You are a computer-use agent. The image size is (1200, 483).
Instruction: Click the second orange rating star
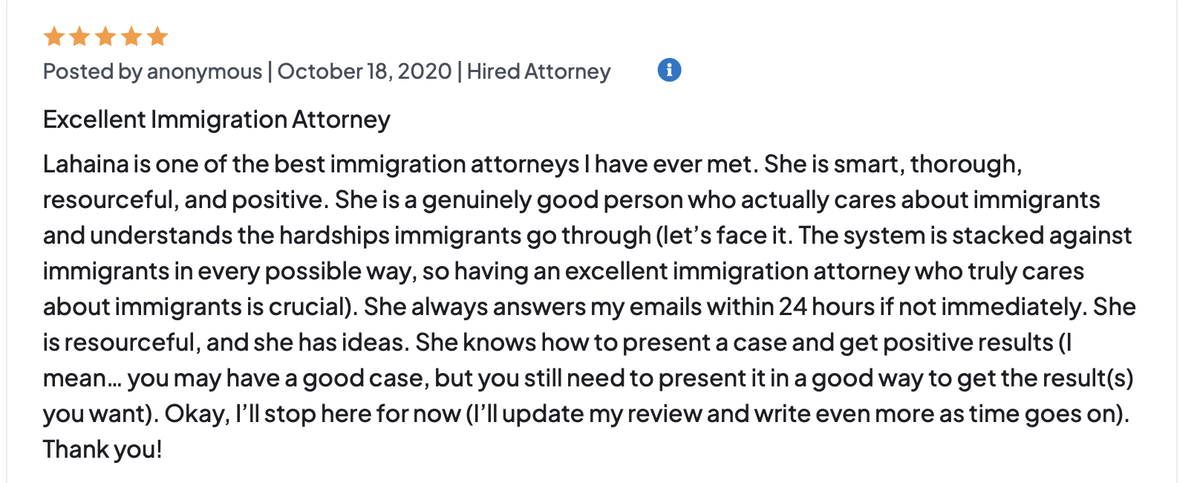80,37
